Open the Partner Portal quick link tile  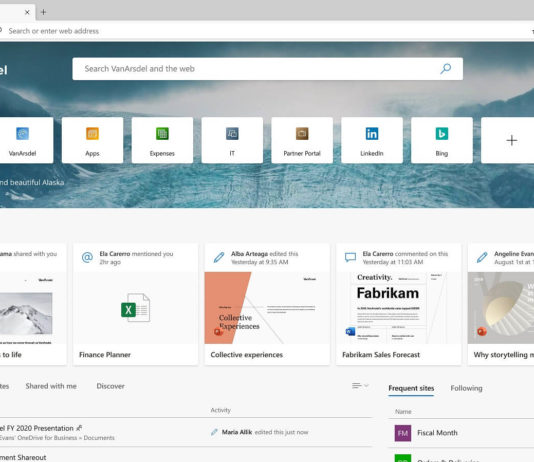tap(302, 140)
